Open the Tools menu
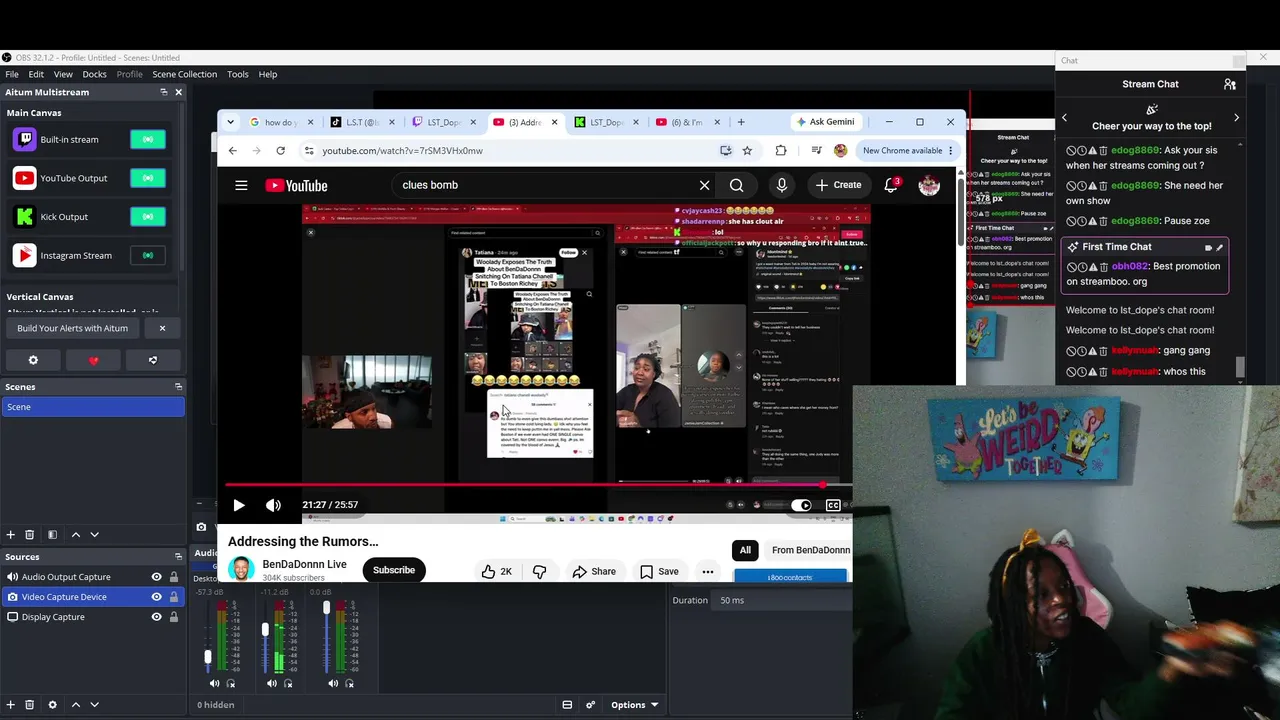Screen dimensions: 1280x720 tap(238, 74)
